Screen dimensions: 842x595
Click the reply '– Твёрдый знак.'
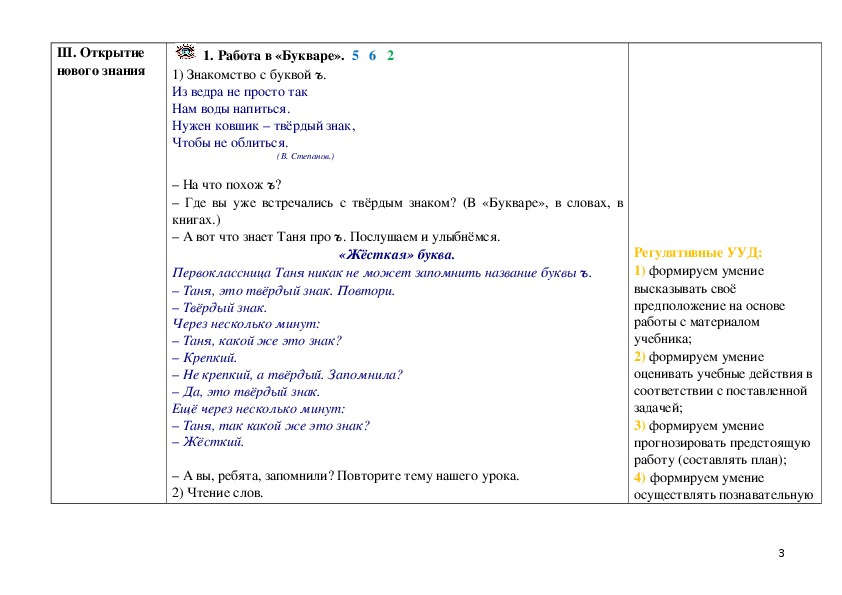pyautogui.click(x=220, y=308)
